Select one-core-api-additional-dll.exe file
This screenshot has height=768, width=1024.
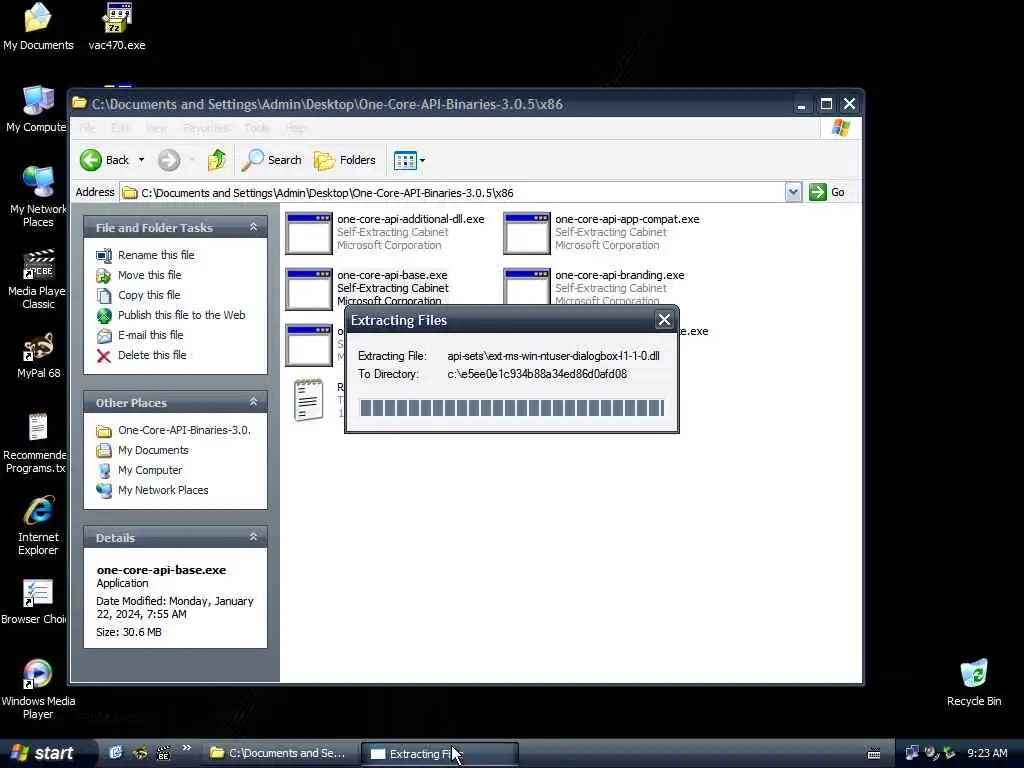(x=385, y=232)
